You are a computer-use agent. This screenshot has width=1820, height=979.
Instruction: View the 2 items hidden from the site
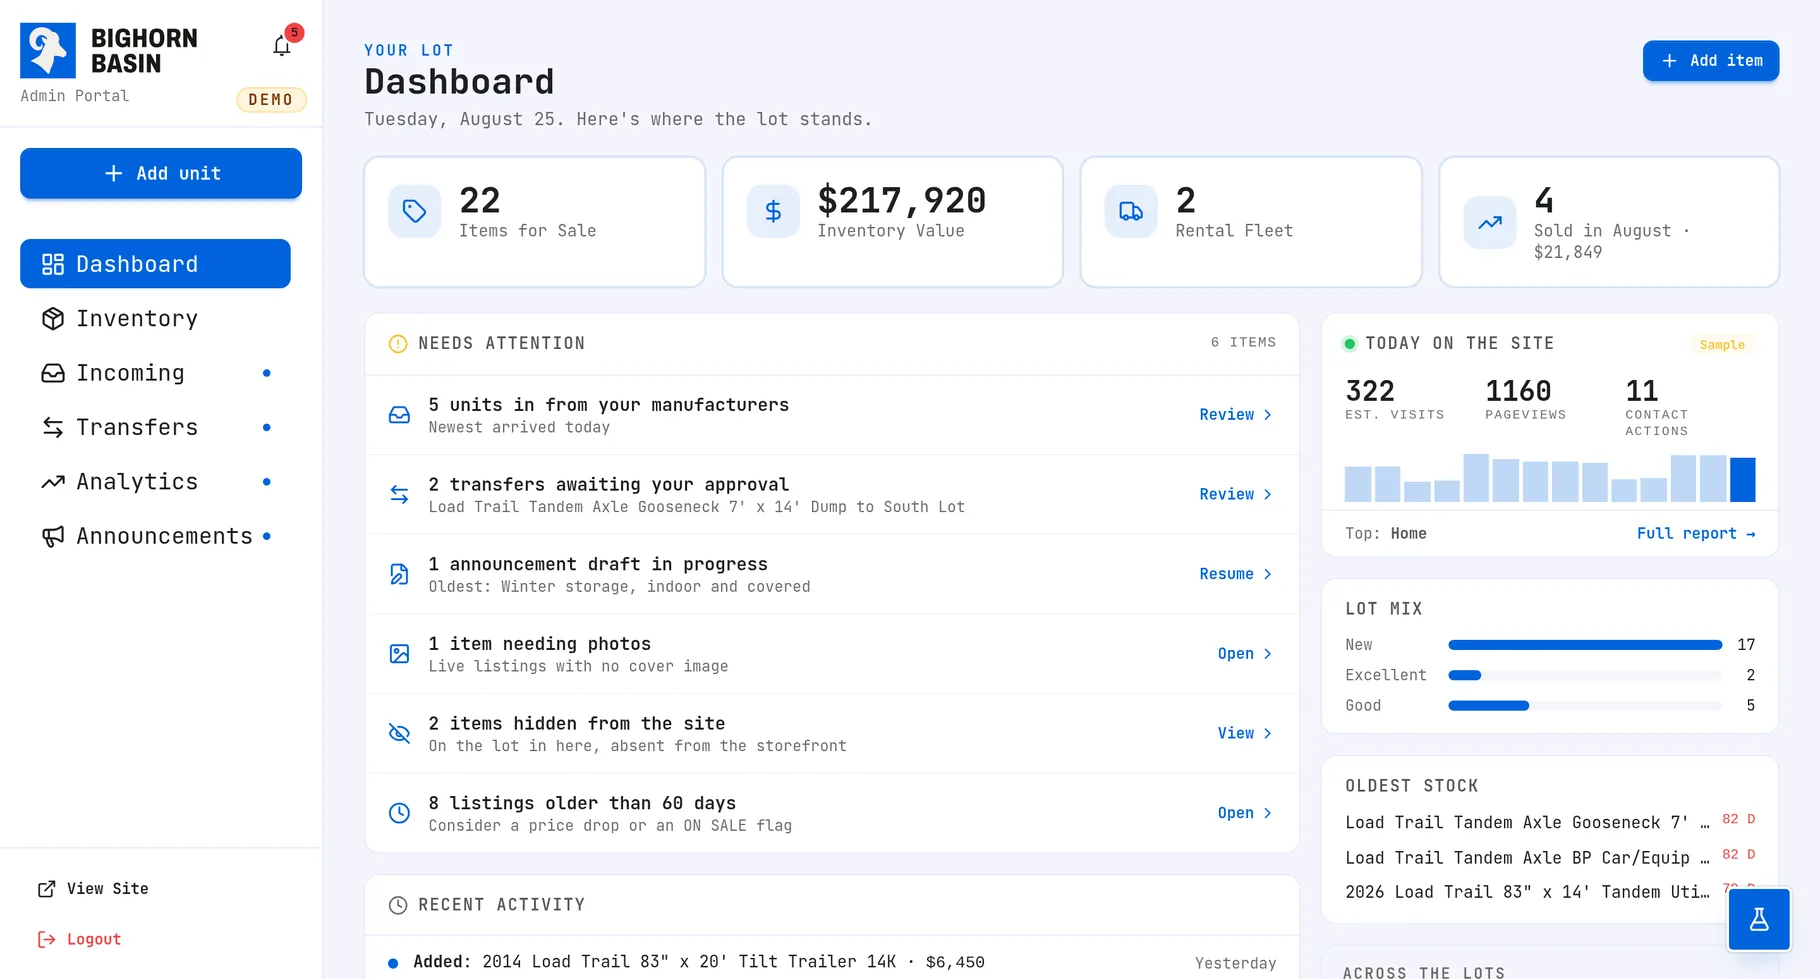(1244, 733)
